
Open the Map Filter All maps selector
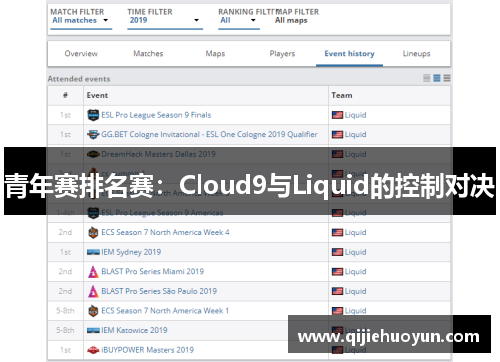pyautogui.click(x=291, y=21)
